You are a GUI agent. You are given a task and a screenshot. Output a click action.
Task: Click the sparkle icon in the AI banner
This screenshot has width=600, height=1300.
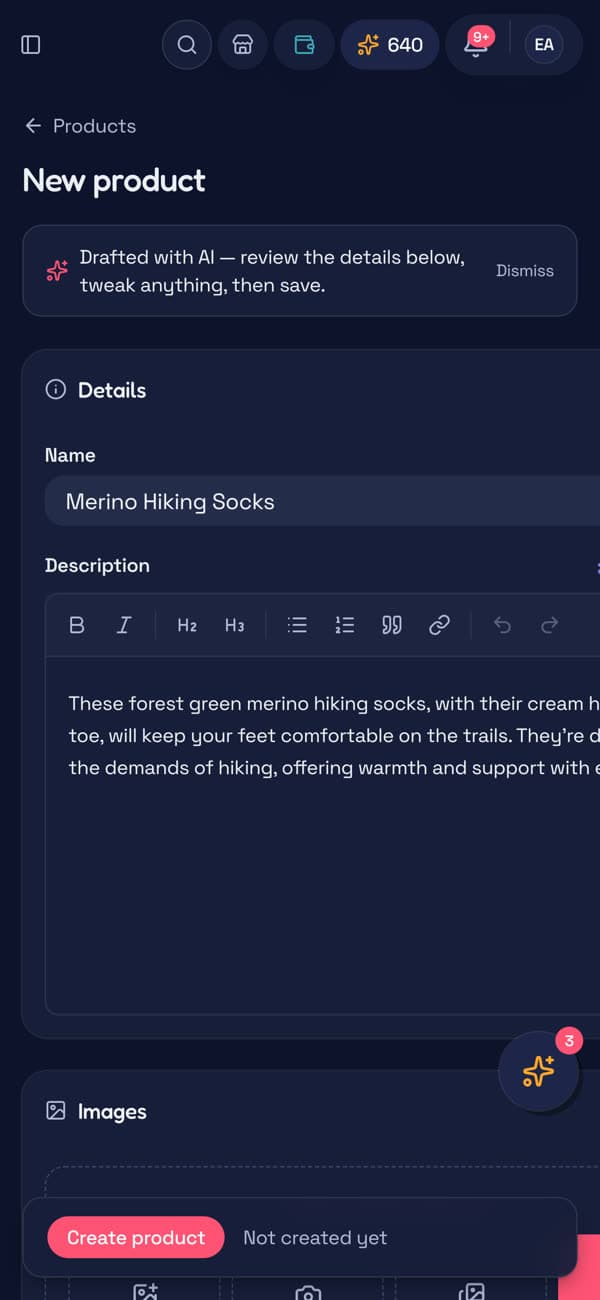57,271
